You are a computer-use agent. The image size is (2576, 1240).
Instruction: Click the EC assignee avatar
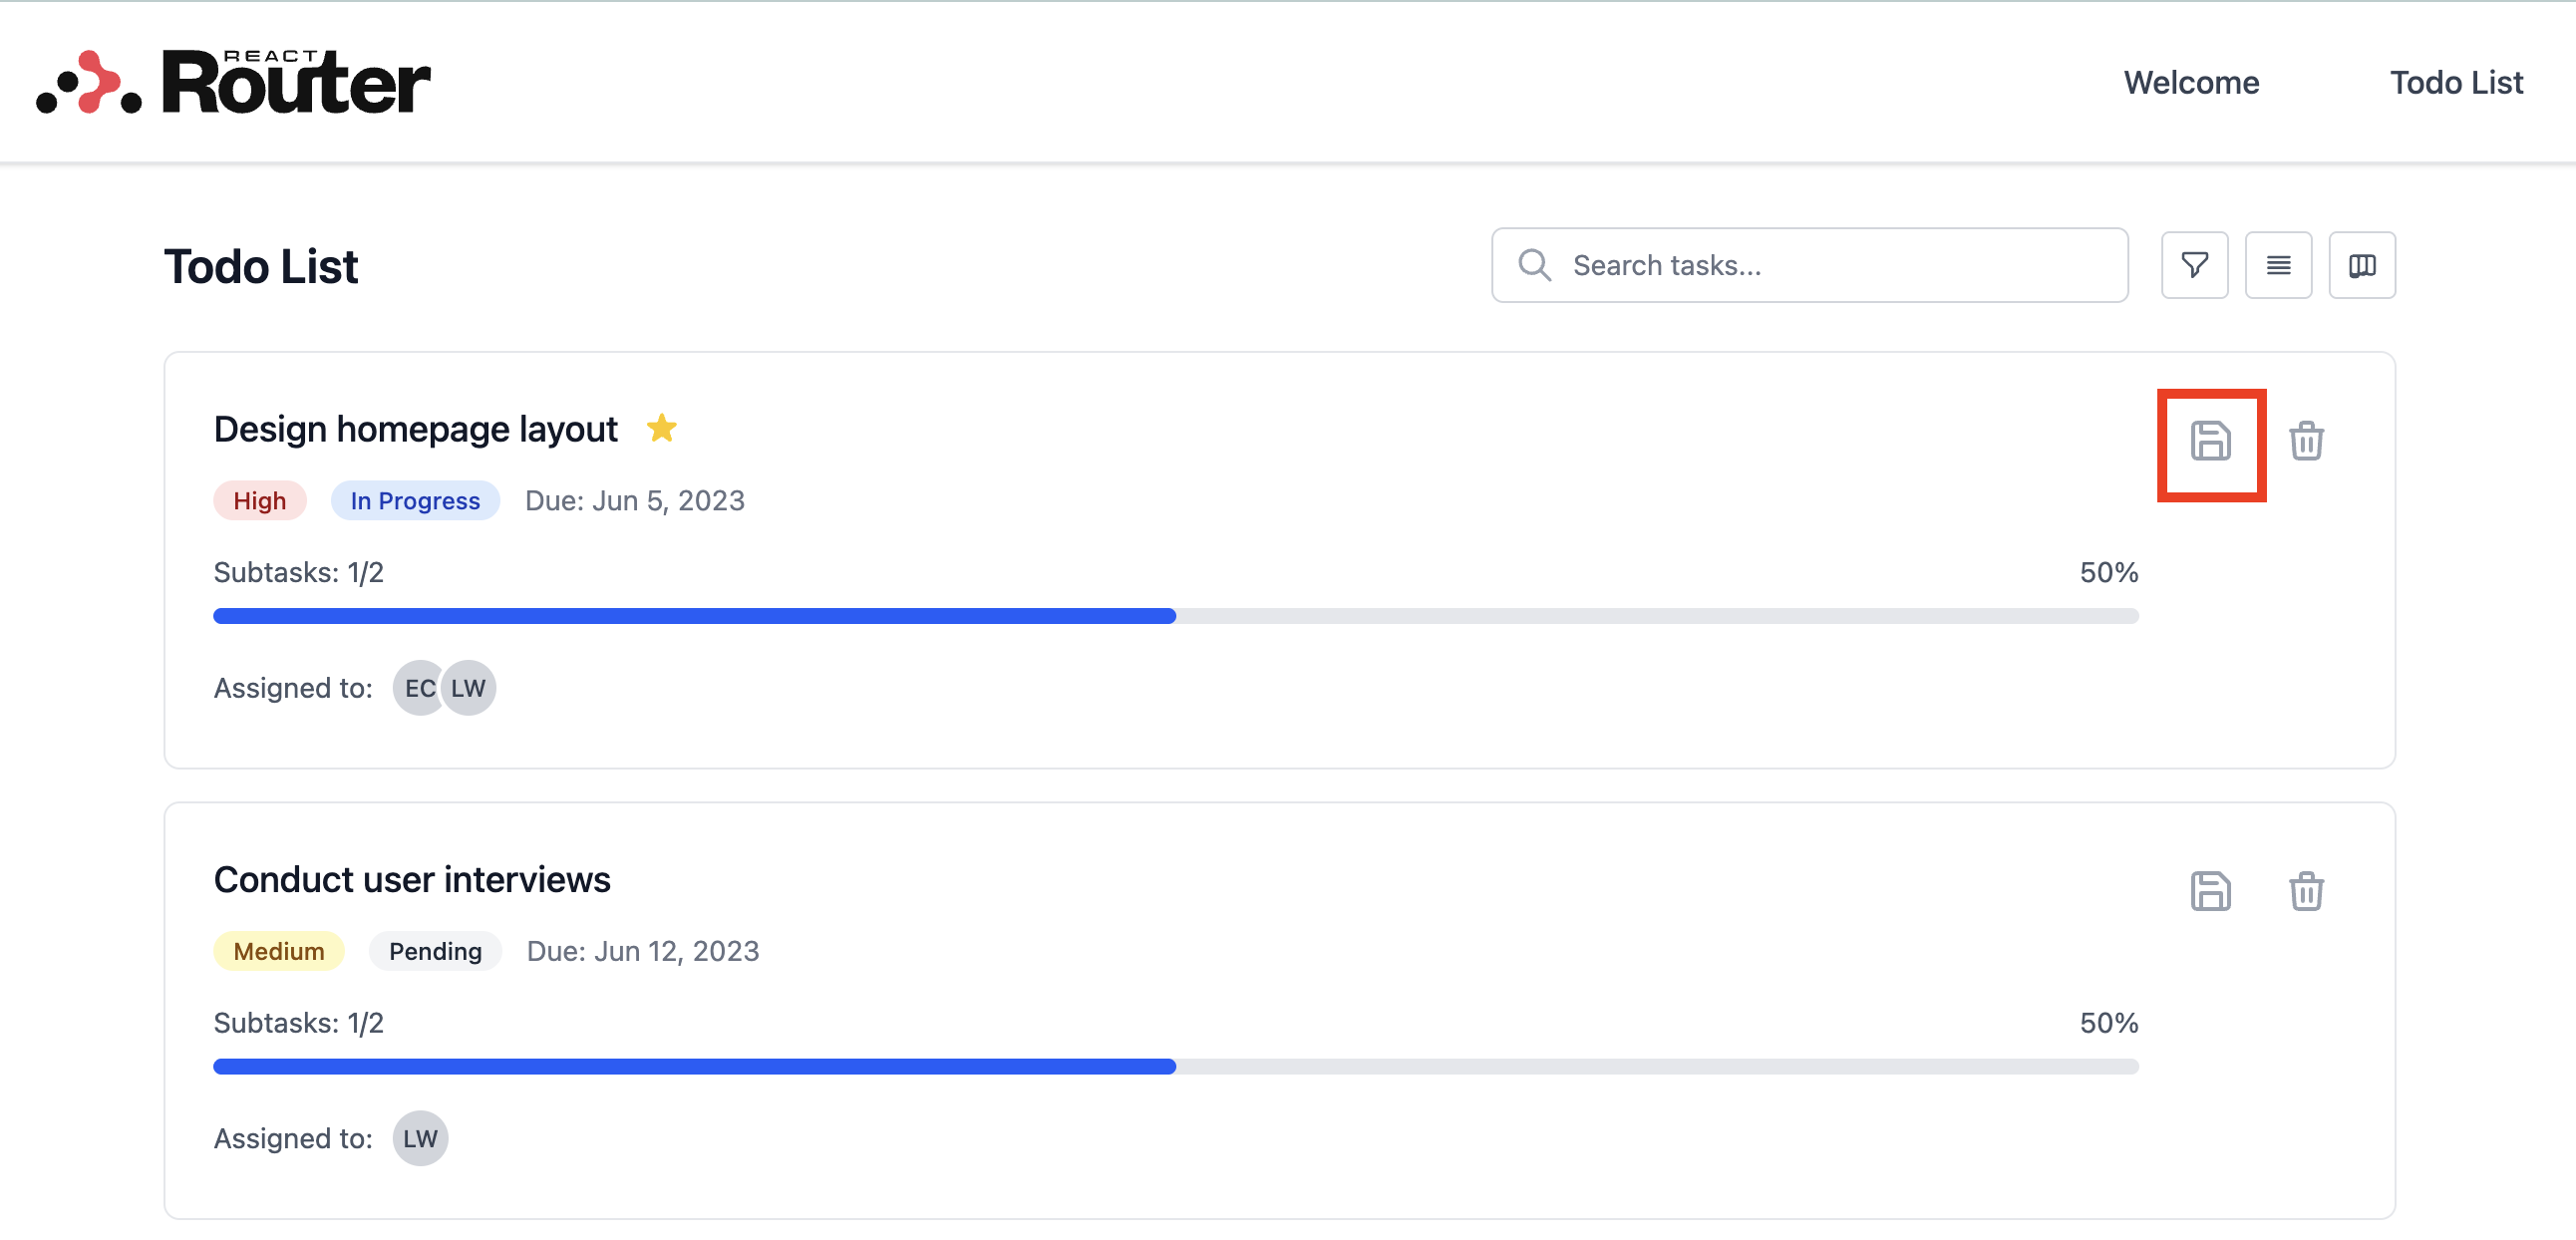(x=418, y=688)
